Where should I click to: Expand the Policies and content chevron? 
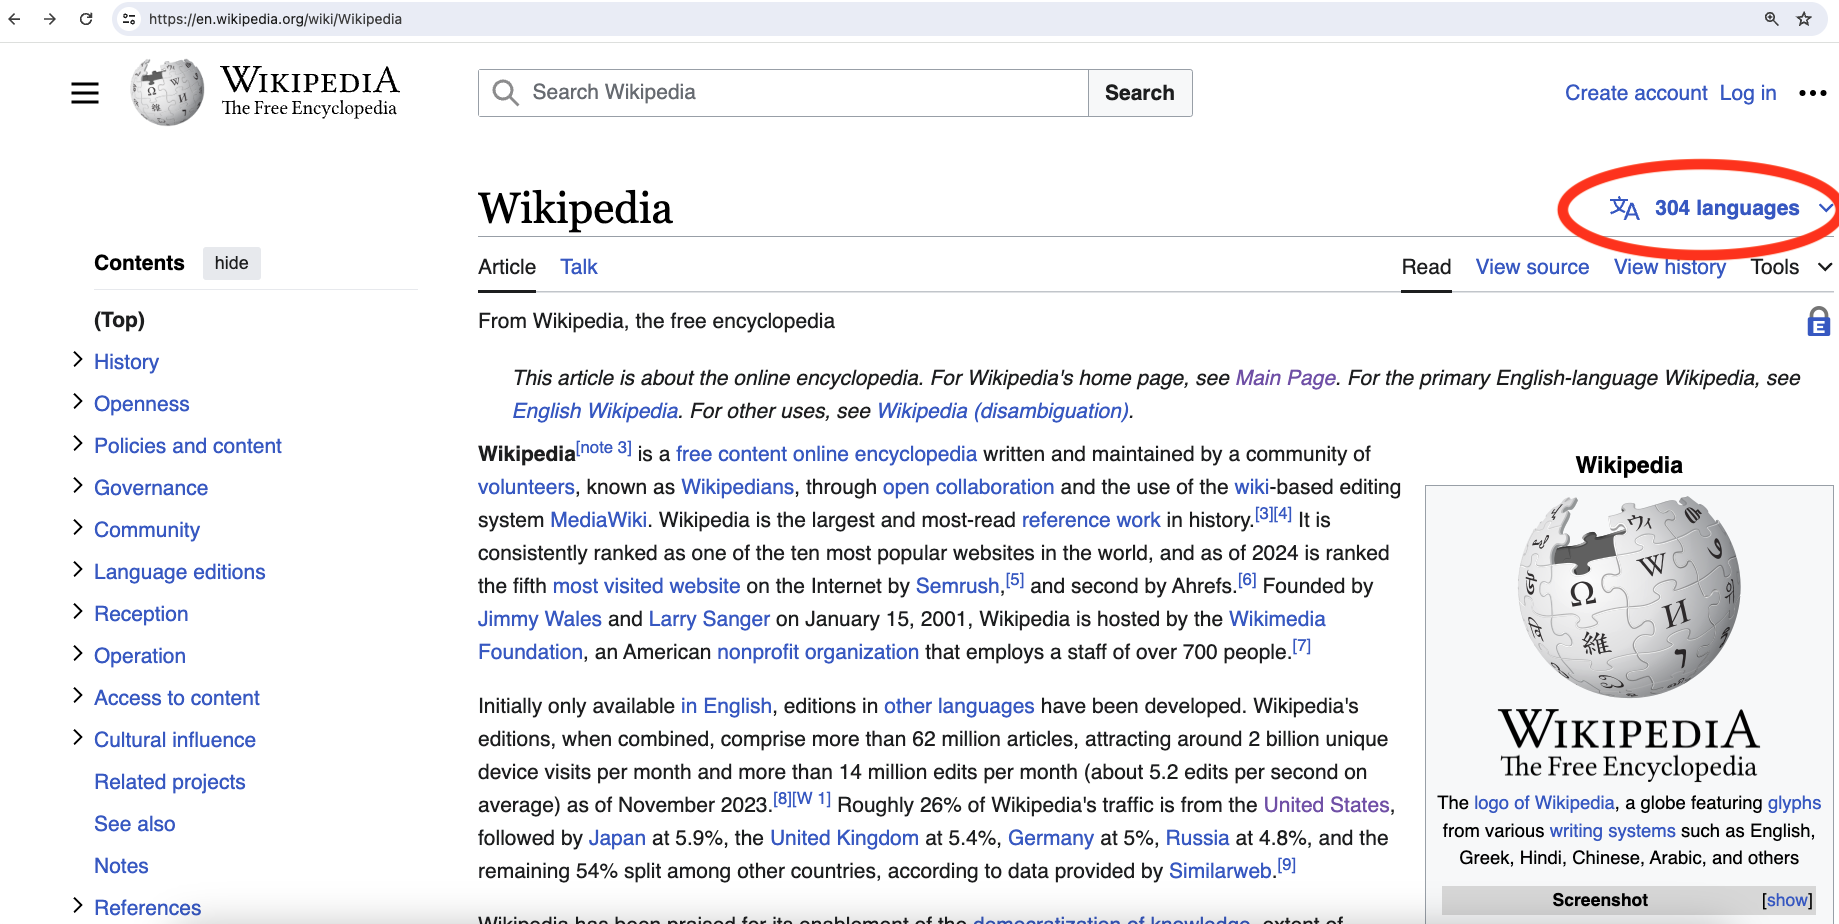coord(78,444)
